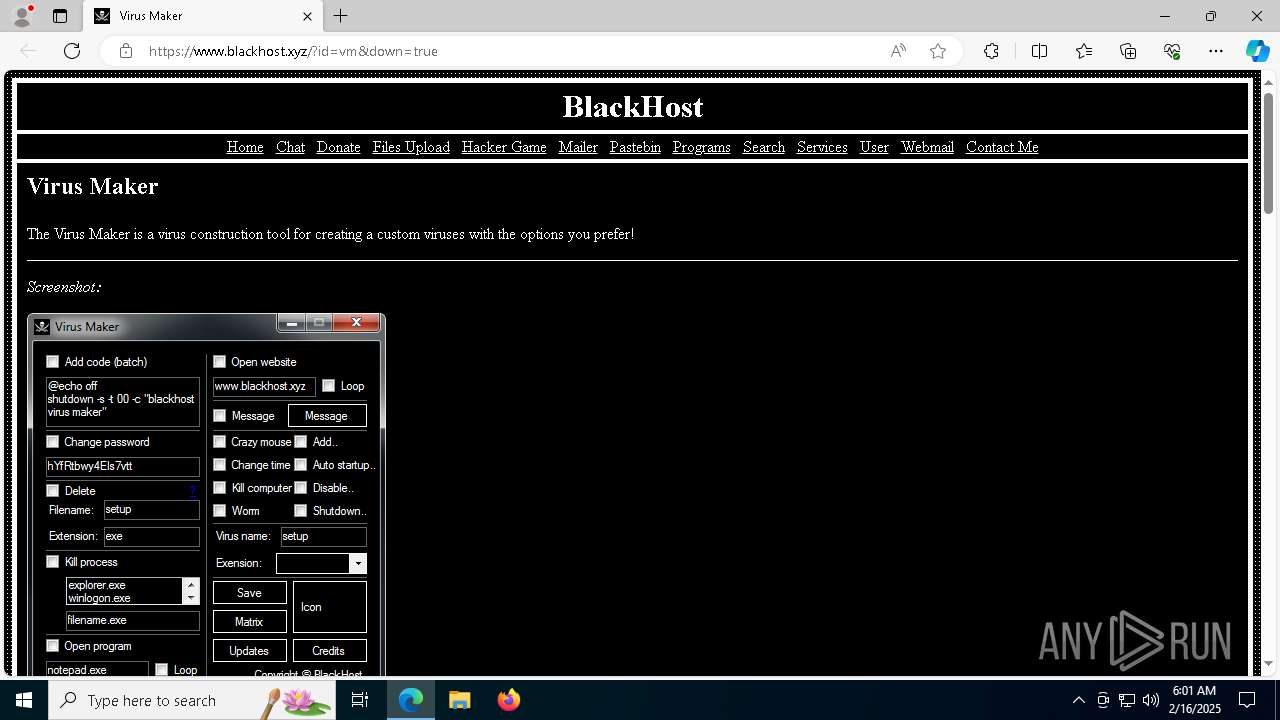Viewport: 1280px width, 720px height.
Task: Click the Auto startup checkbox in screenshot
Action: 301,465
